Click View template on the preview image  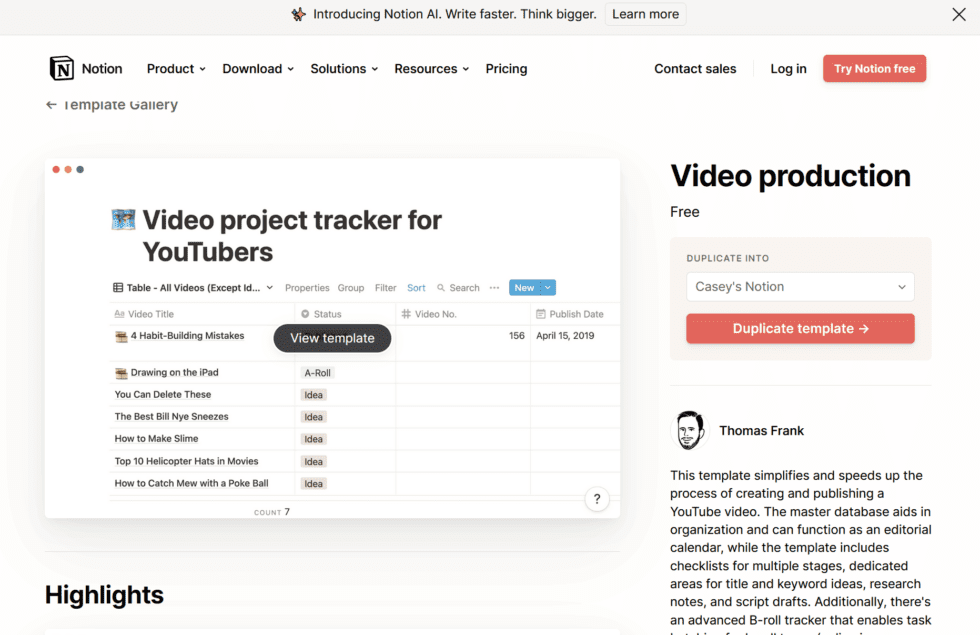click(332, 338)
